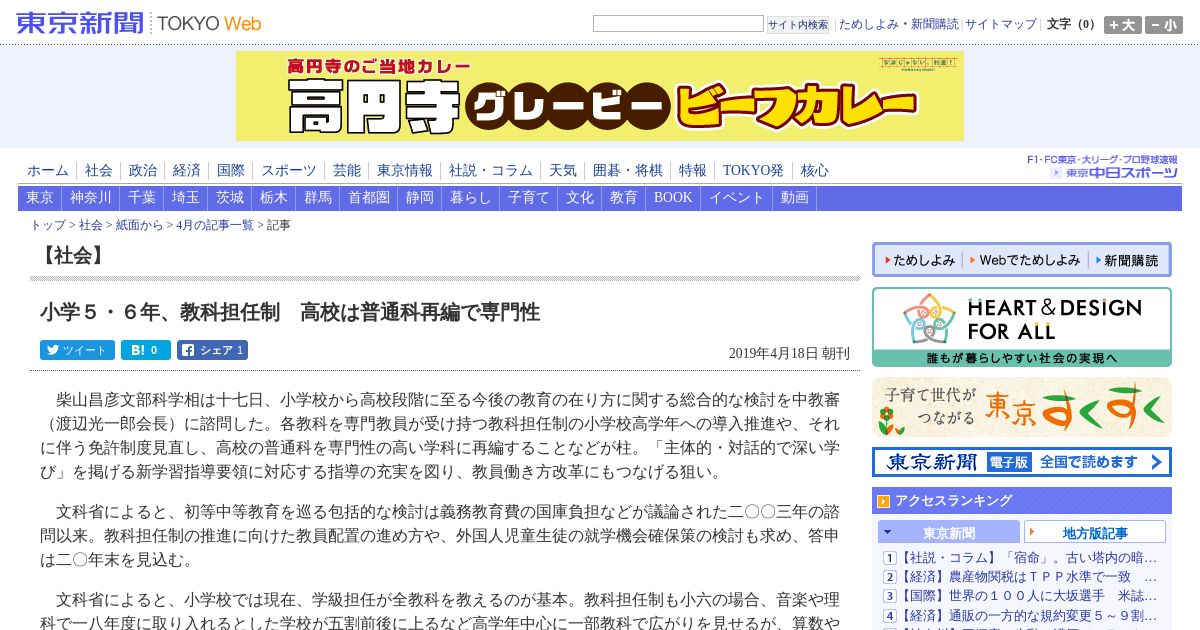
Task: Open the サイトマップ link
Action: [x=1000, y=24]
